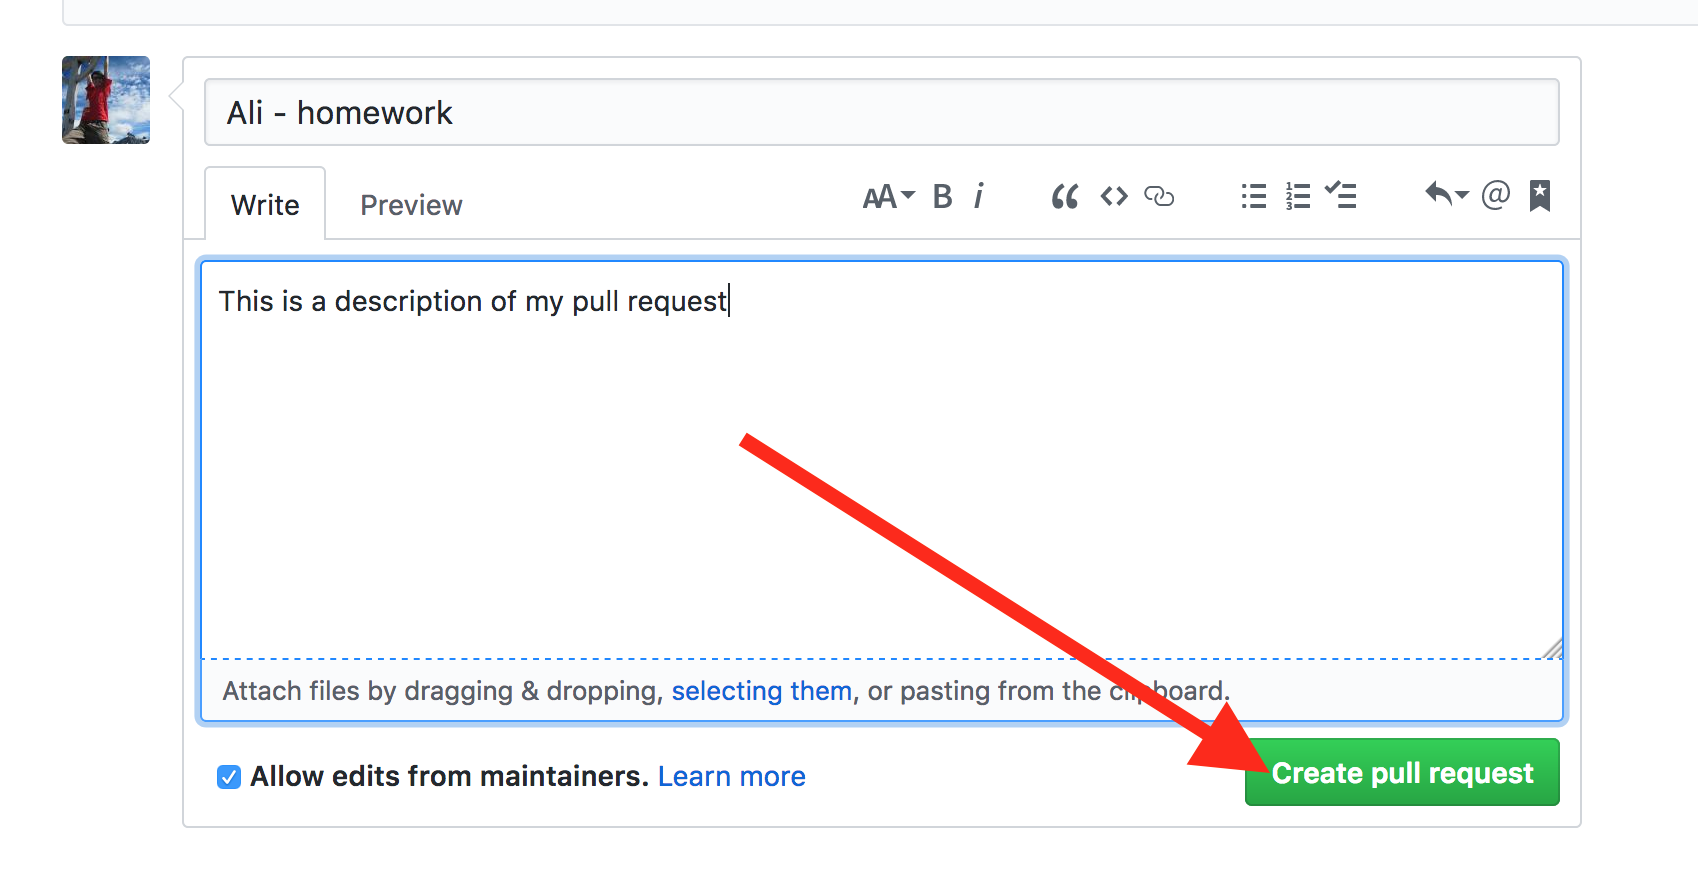Click the Create pull request button
This screenshot has width=1698, height=886.
pyautogui.click(x=1402, y=772)
